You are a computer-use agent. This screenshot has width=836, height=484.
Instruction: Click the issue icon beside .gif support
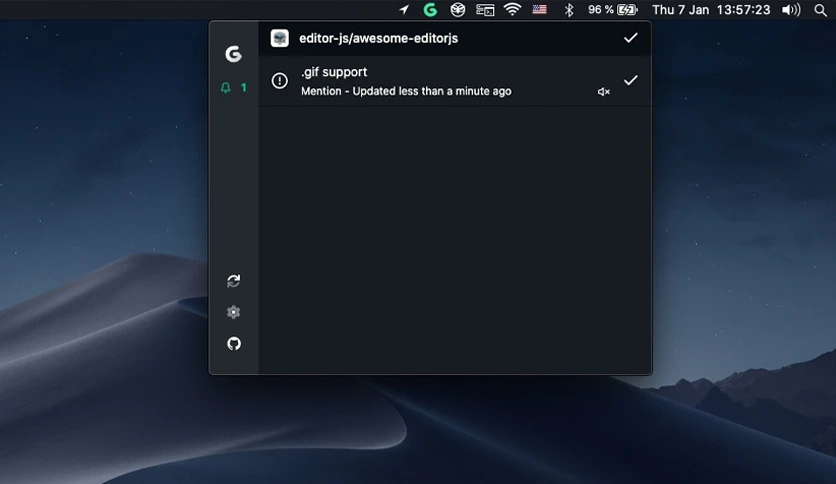point(279,80)
